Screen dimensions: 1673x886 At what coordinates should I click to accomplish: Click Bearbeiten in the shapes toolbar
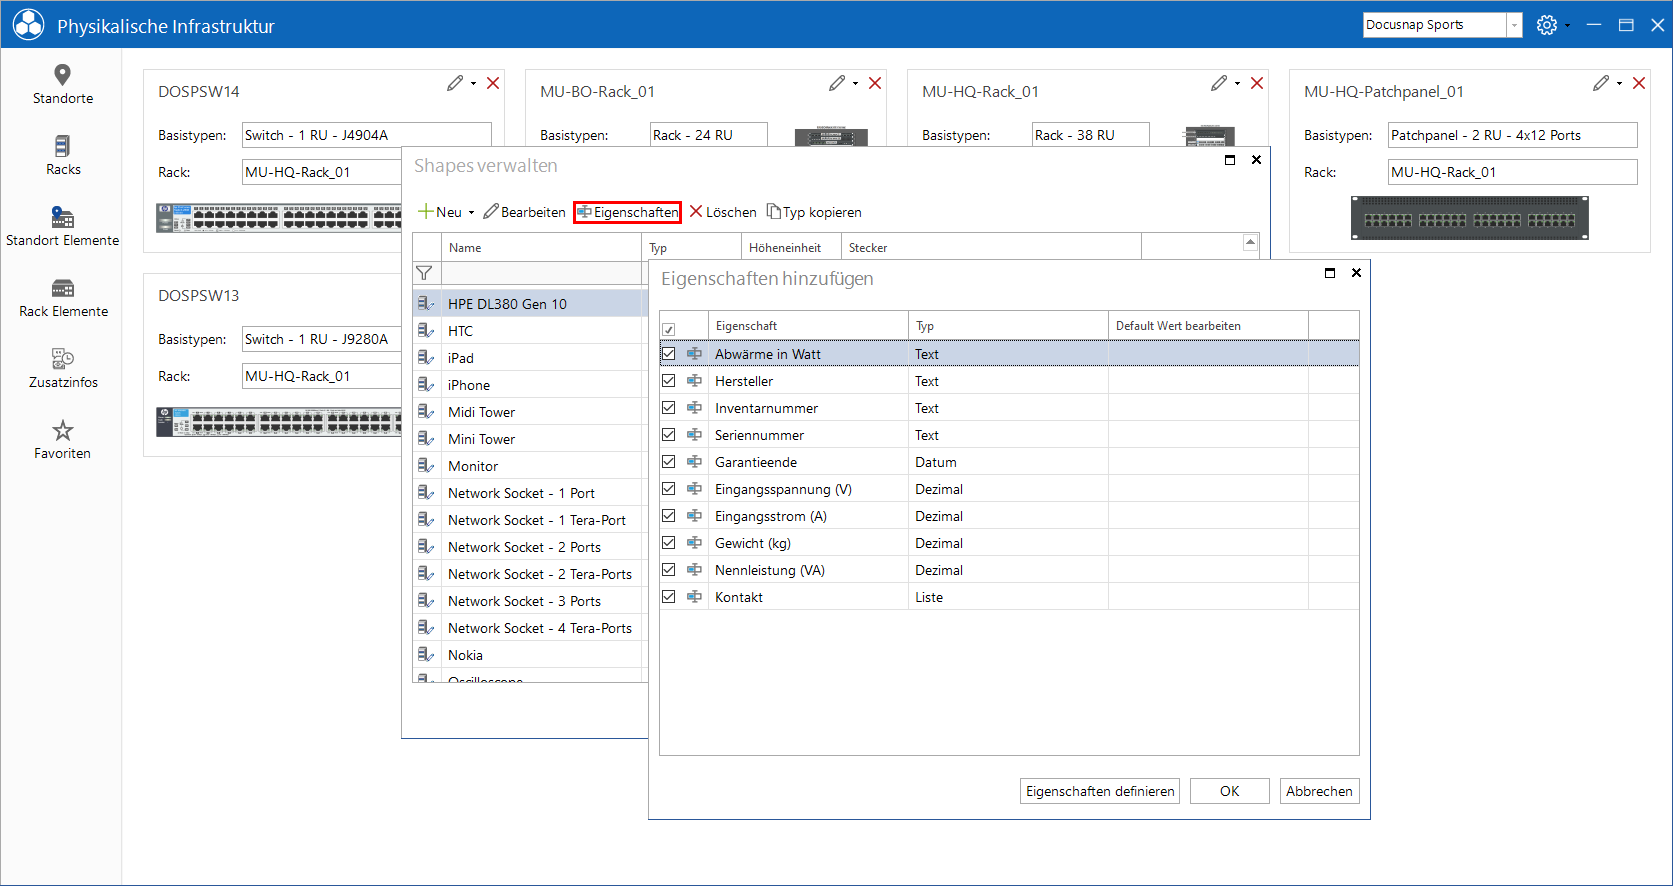524,212
